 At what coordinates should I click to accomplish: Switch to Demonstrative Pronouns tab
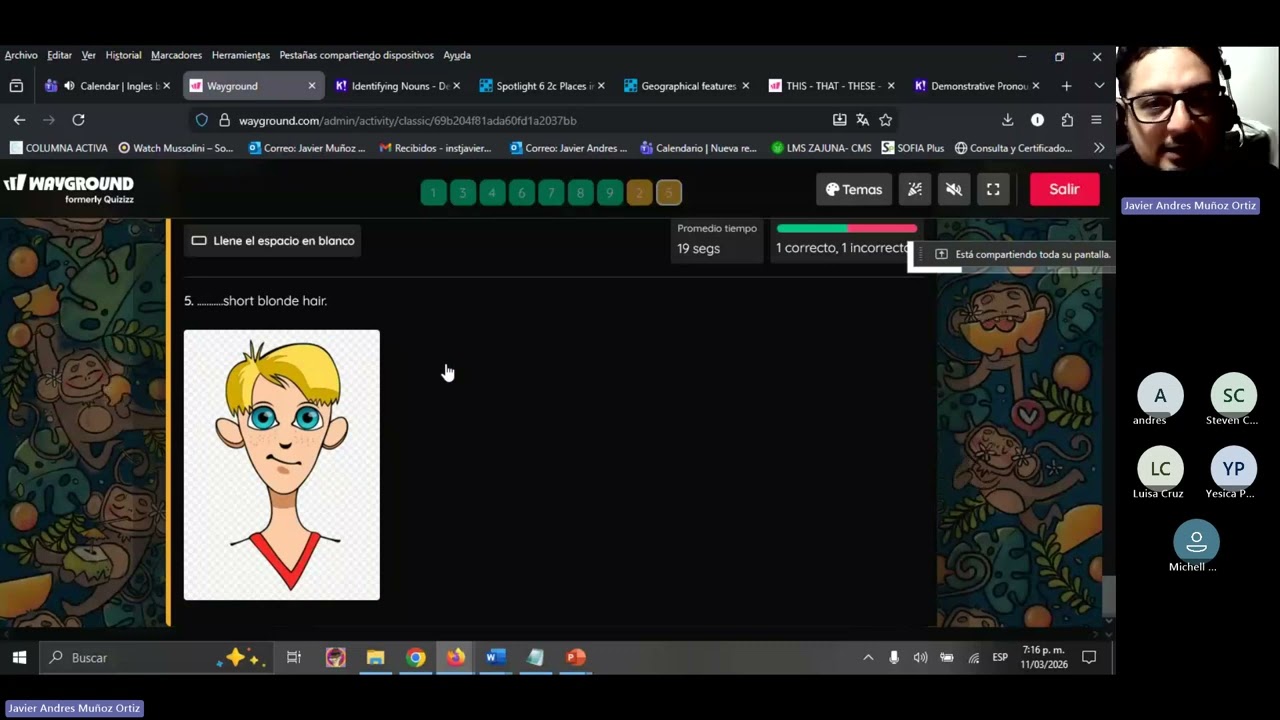pyautogui.click(x=977, y=86)
